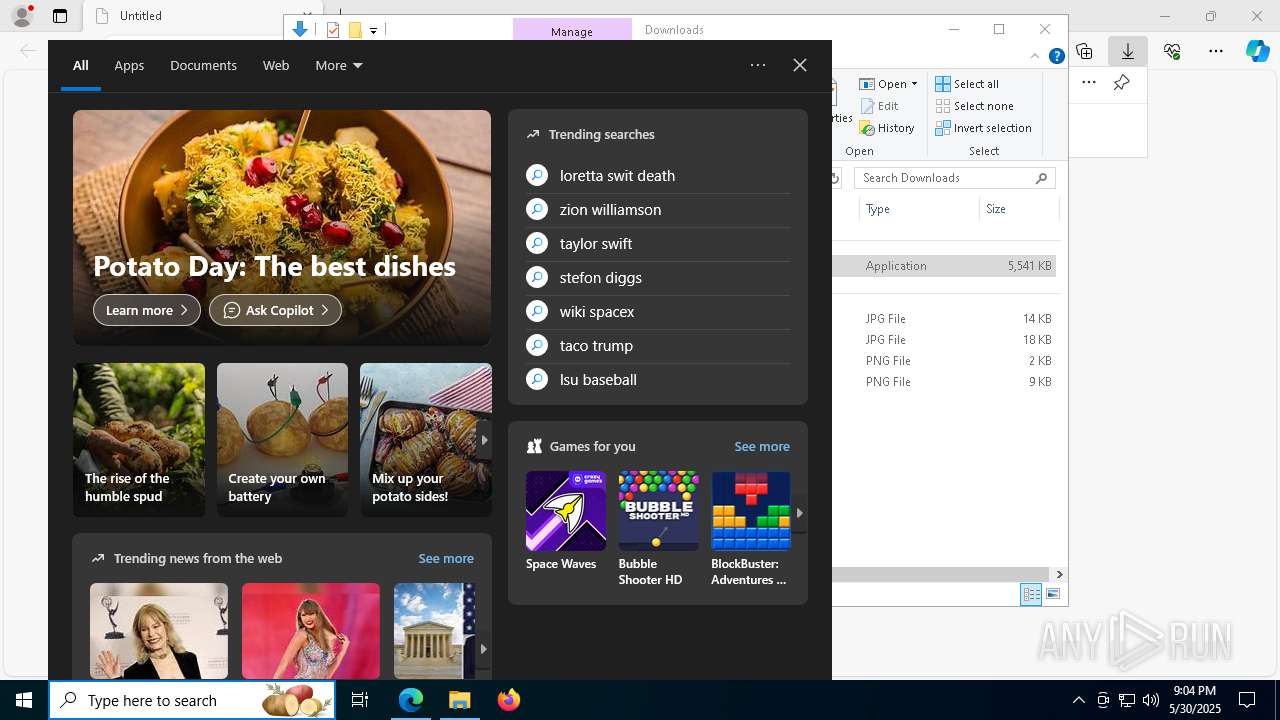1280x720 pixels.
Task: Advance trending news carousel arrow
Action: 484,648
